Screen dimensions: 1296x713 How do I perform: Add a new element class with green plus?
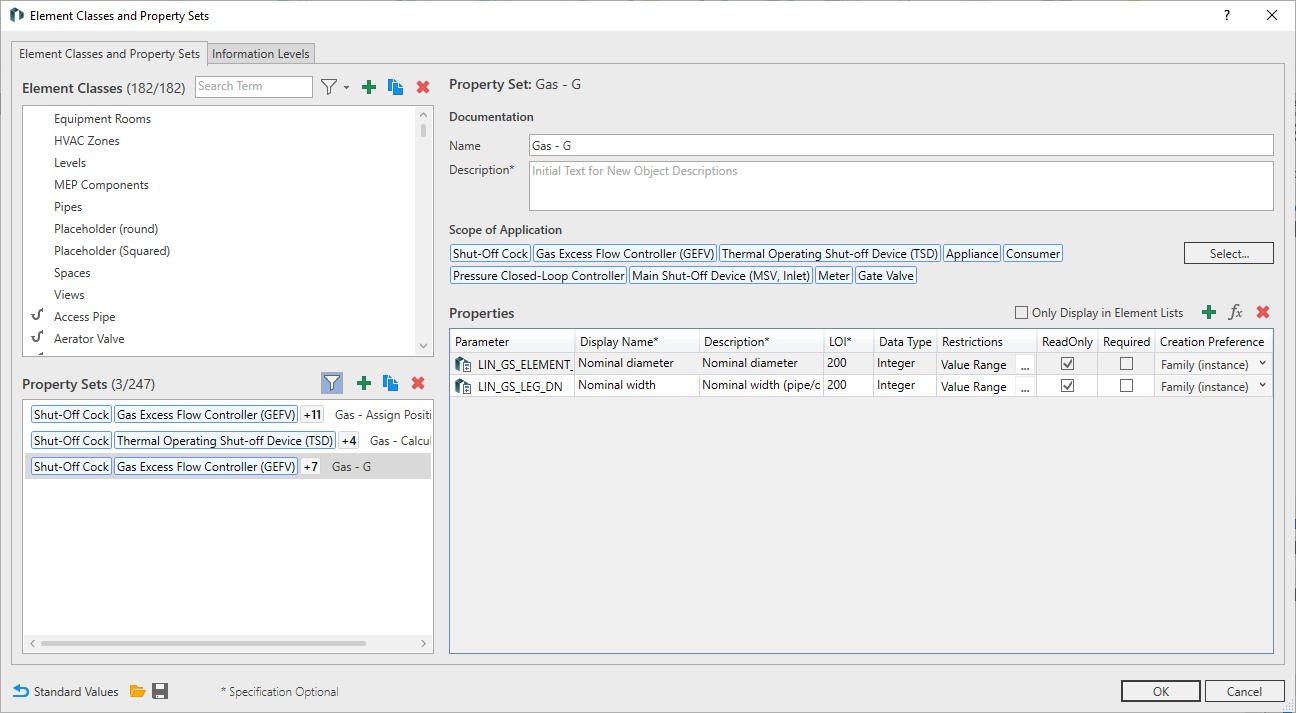click(x=369, y=88)
